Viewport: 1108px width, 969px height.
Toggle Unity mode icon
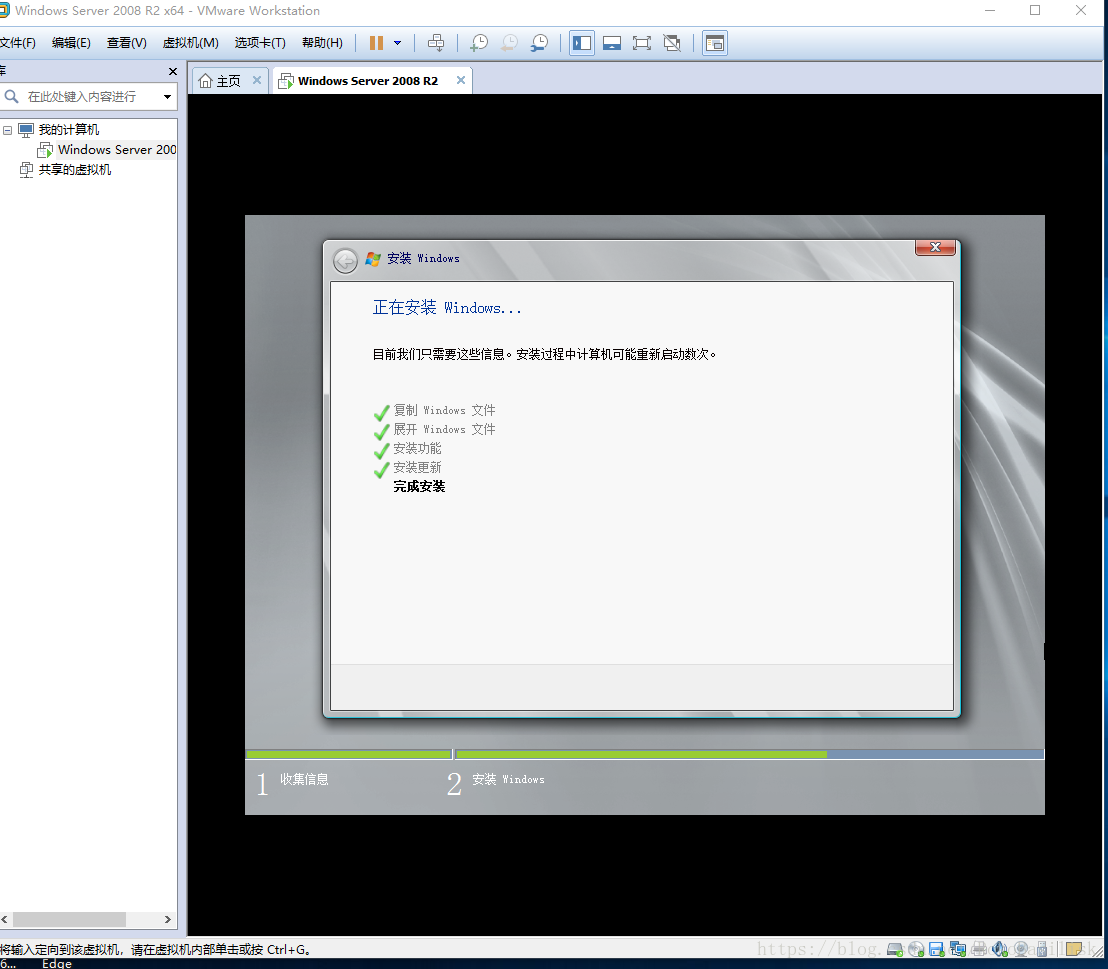click(672, 43)
